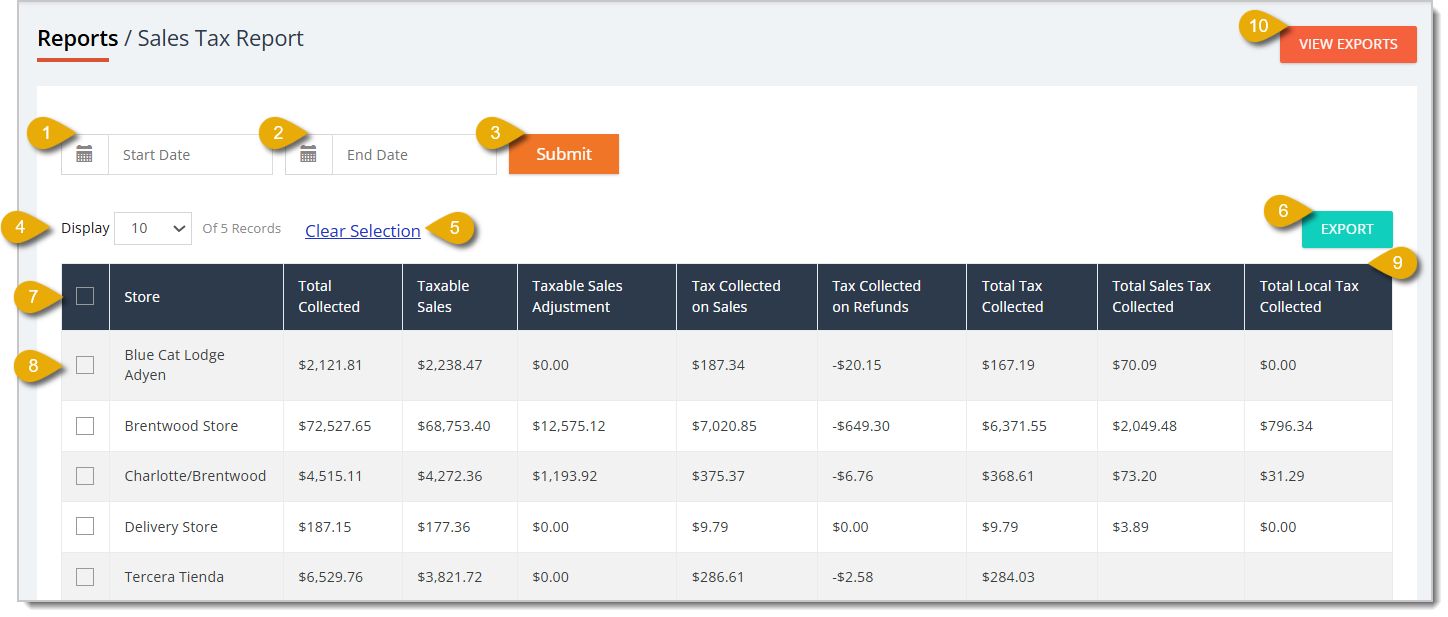
Task: Click the $286.61 tax collected value
Action: 718,577
